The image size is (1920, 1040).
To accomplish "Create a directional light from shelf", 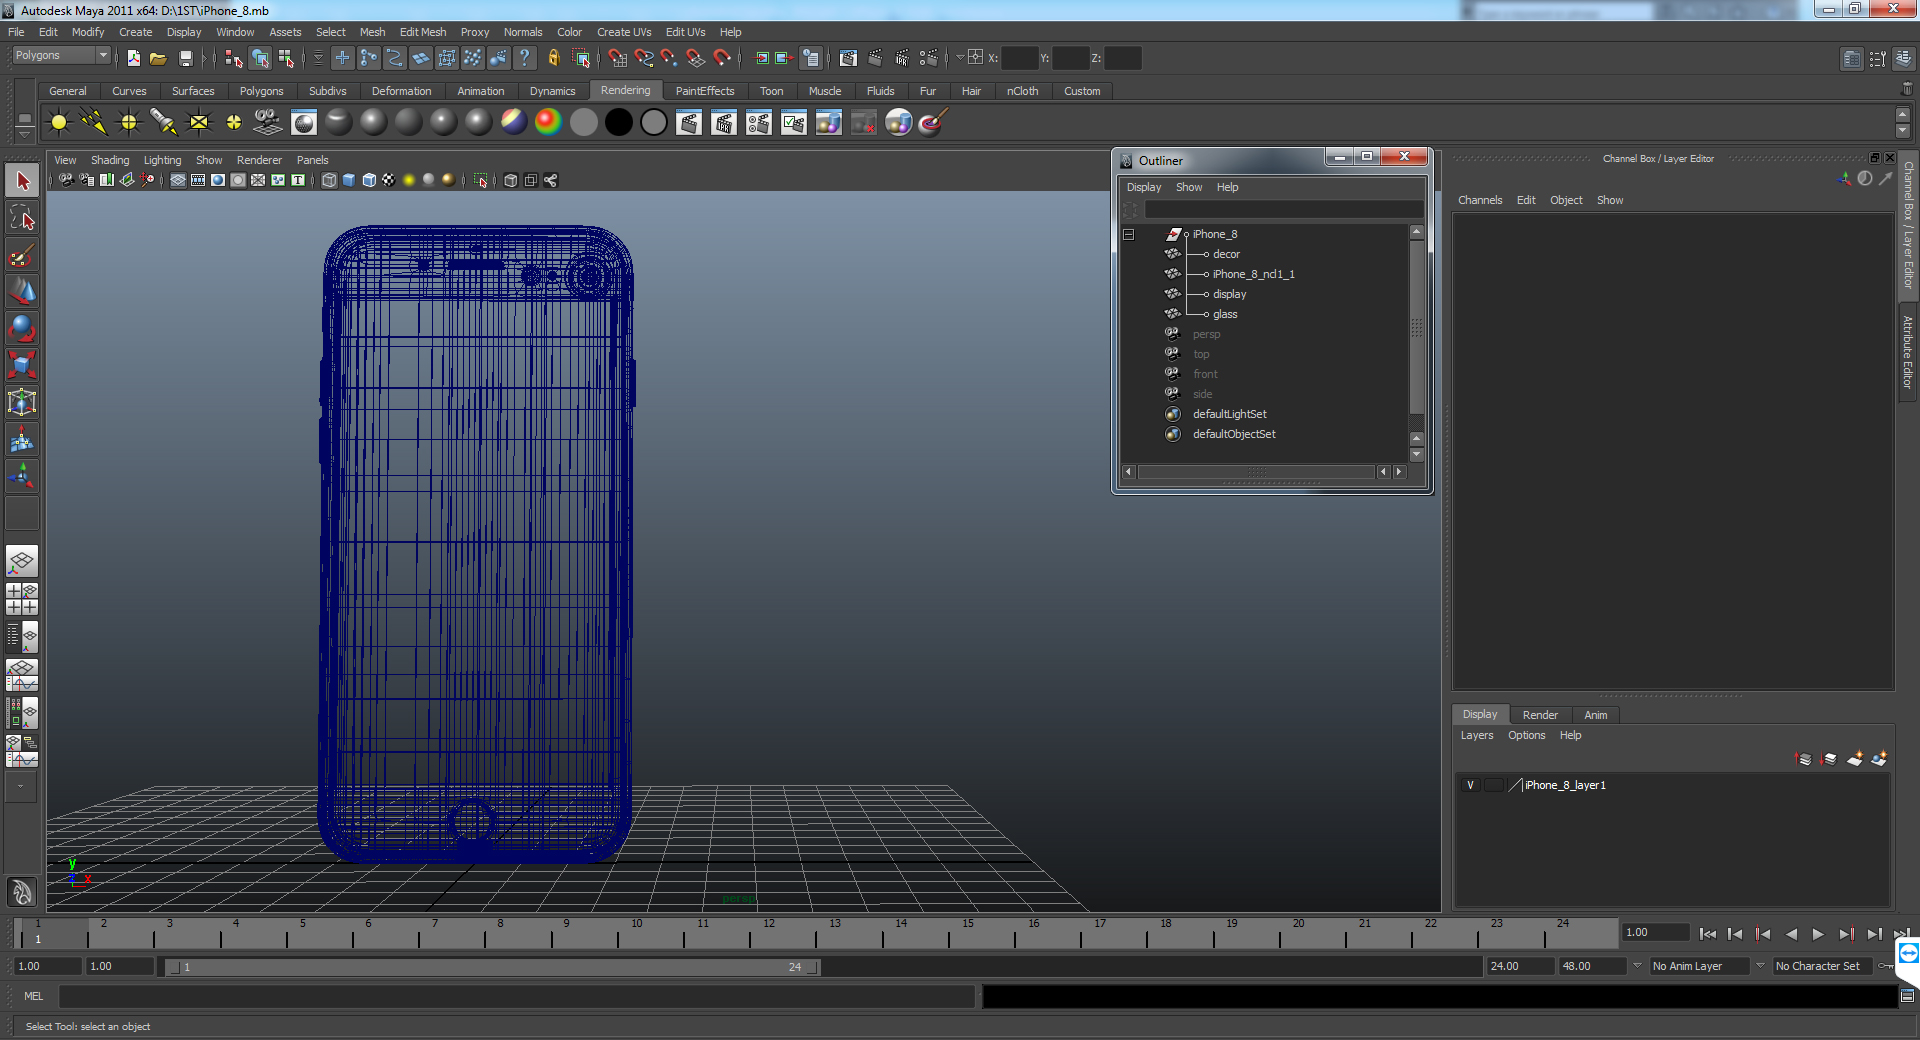I will (x=94, y=123).
